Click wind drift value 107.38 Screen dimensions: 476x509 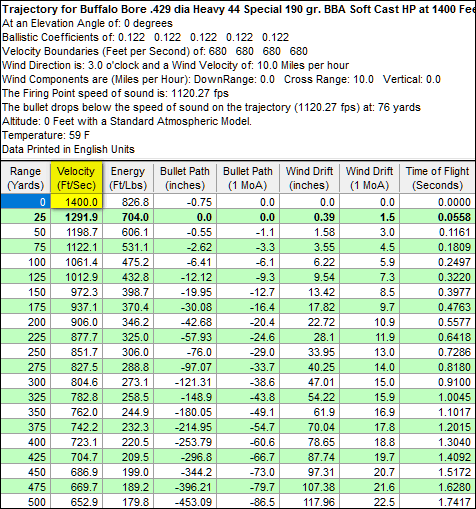pyautogui.click(x=309, y=487)
